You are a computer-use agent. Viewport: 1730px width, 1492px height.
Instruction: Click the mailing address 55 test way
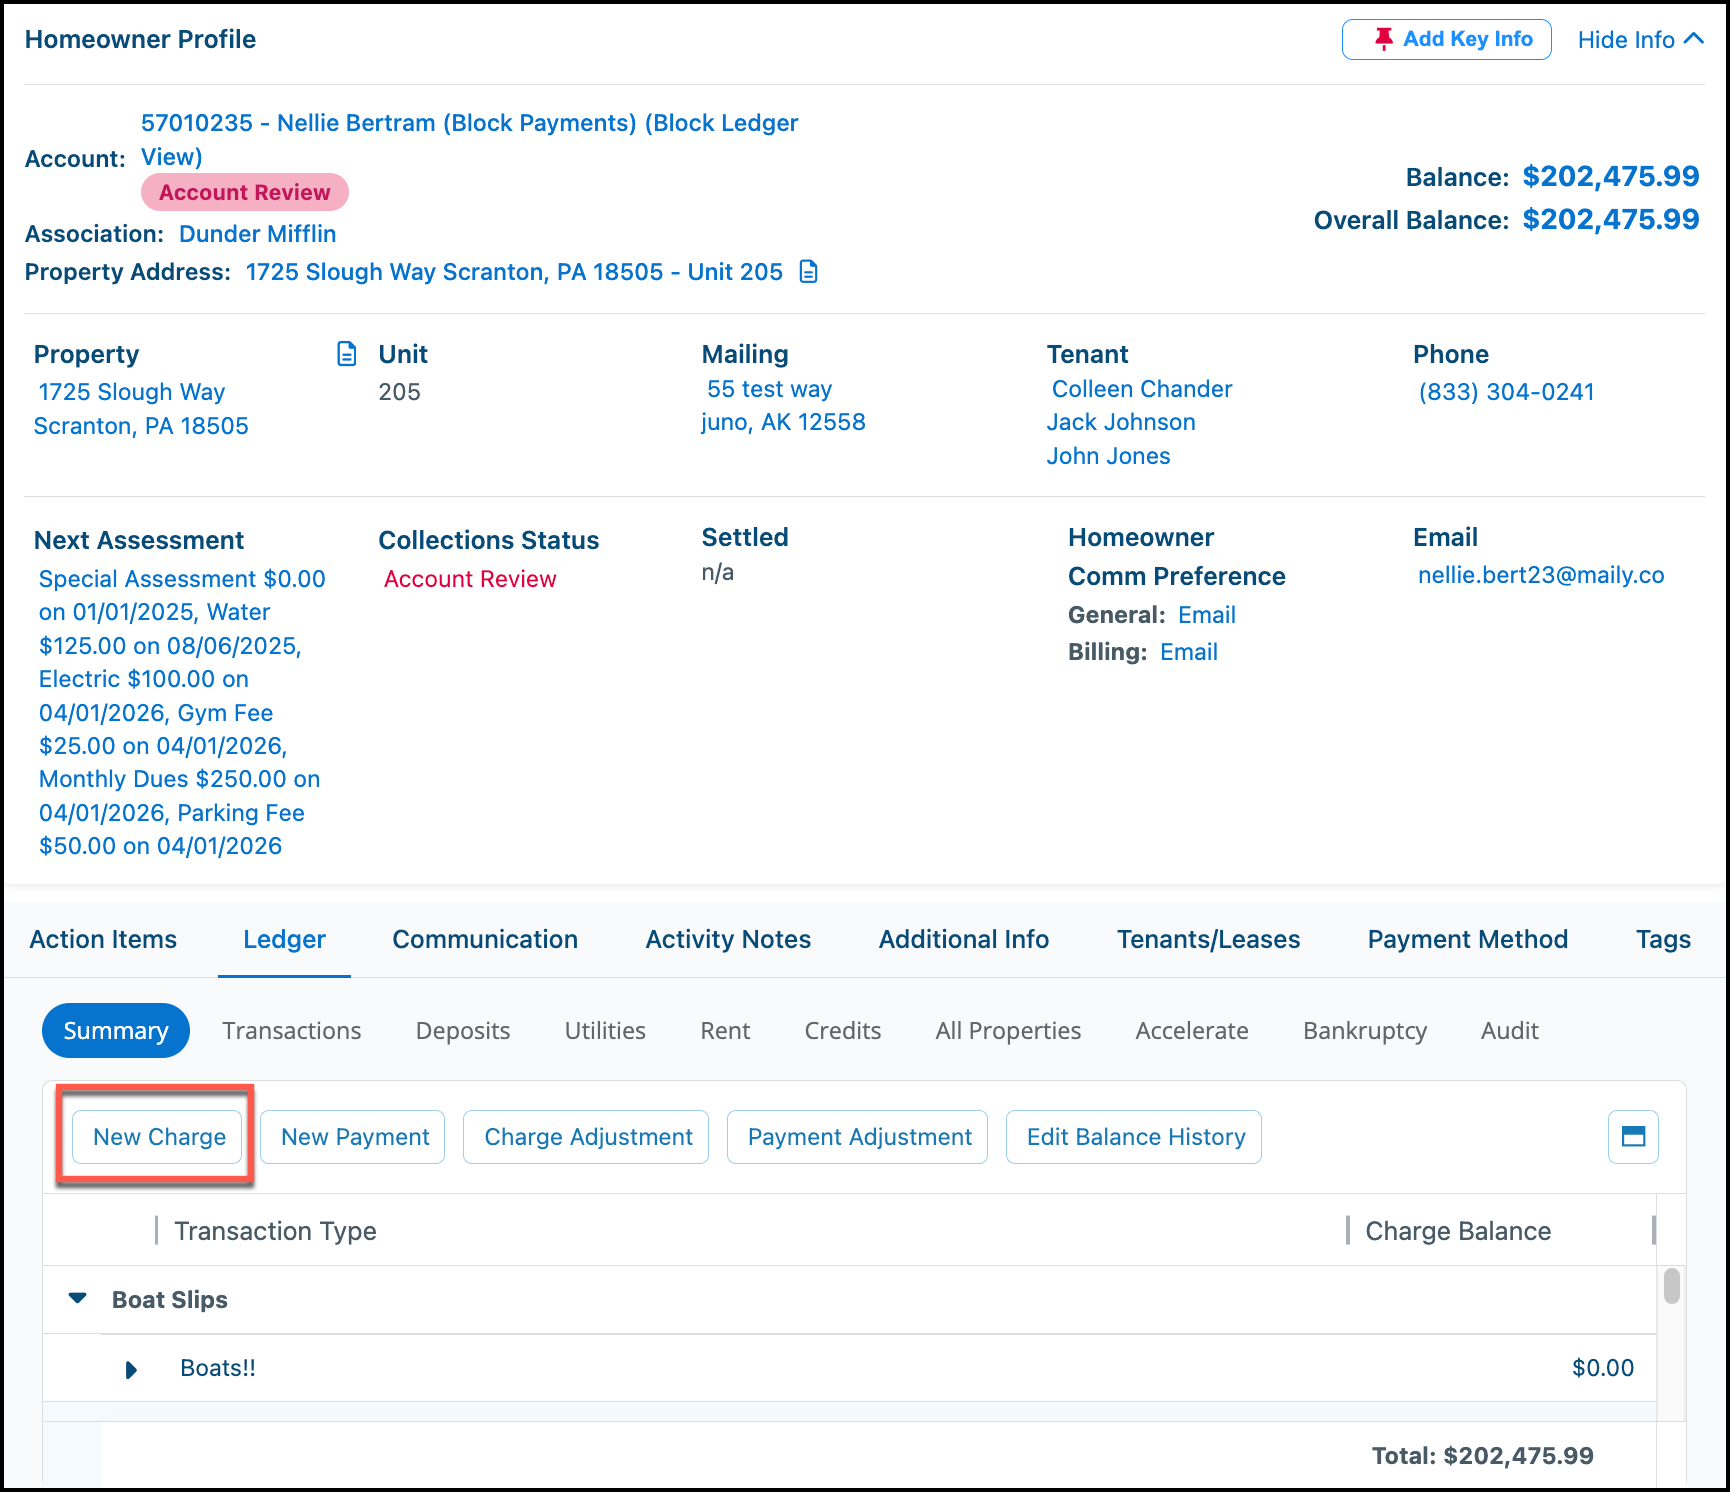point(770,389)
